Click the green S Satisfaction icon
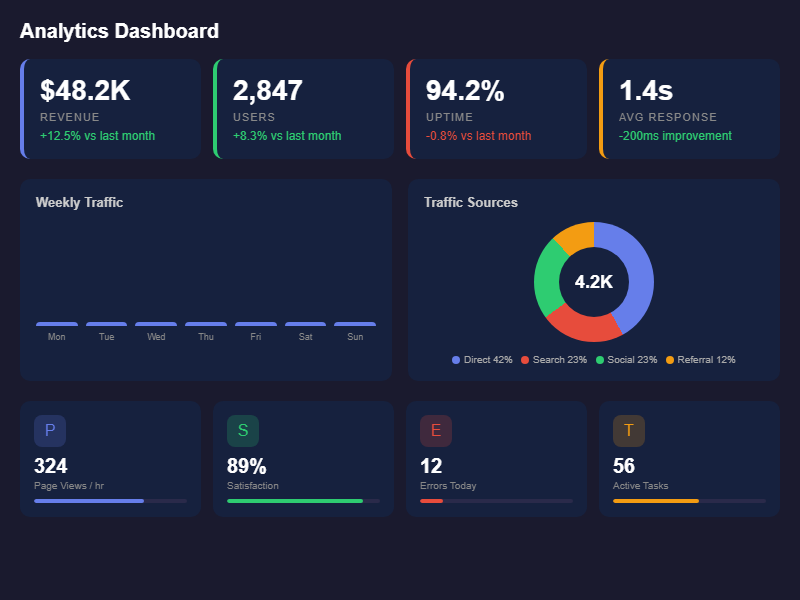 (243, 431)
